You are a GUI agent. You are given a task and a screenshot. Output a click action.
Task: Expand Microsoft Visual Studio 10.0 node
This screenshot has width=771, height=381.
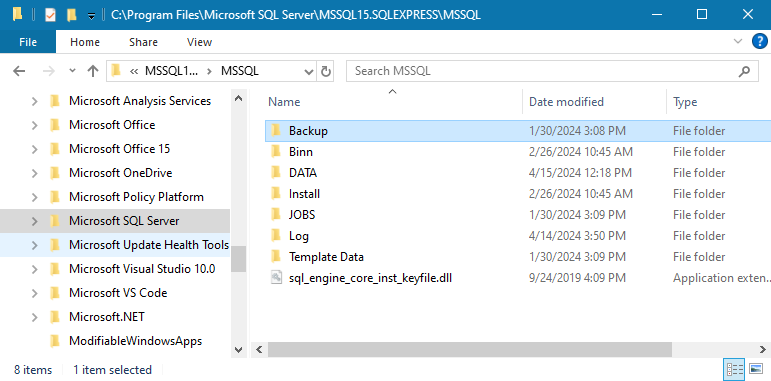click(x=34, y=269)
